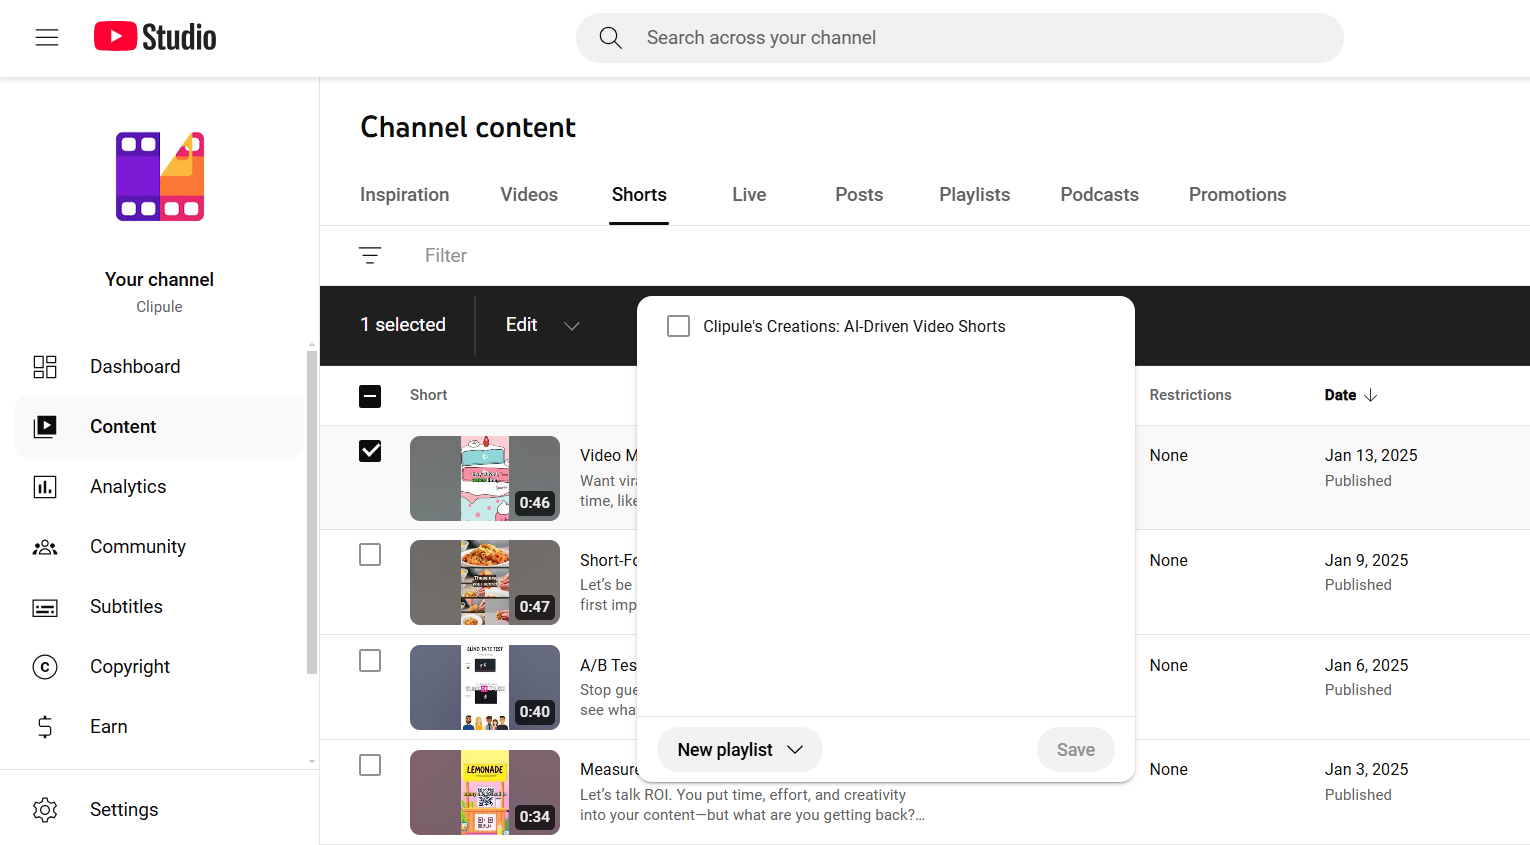Select the 0:40 short's checkbox
This screenshot has height=845, width=1530.
click(x=370, y=661)
